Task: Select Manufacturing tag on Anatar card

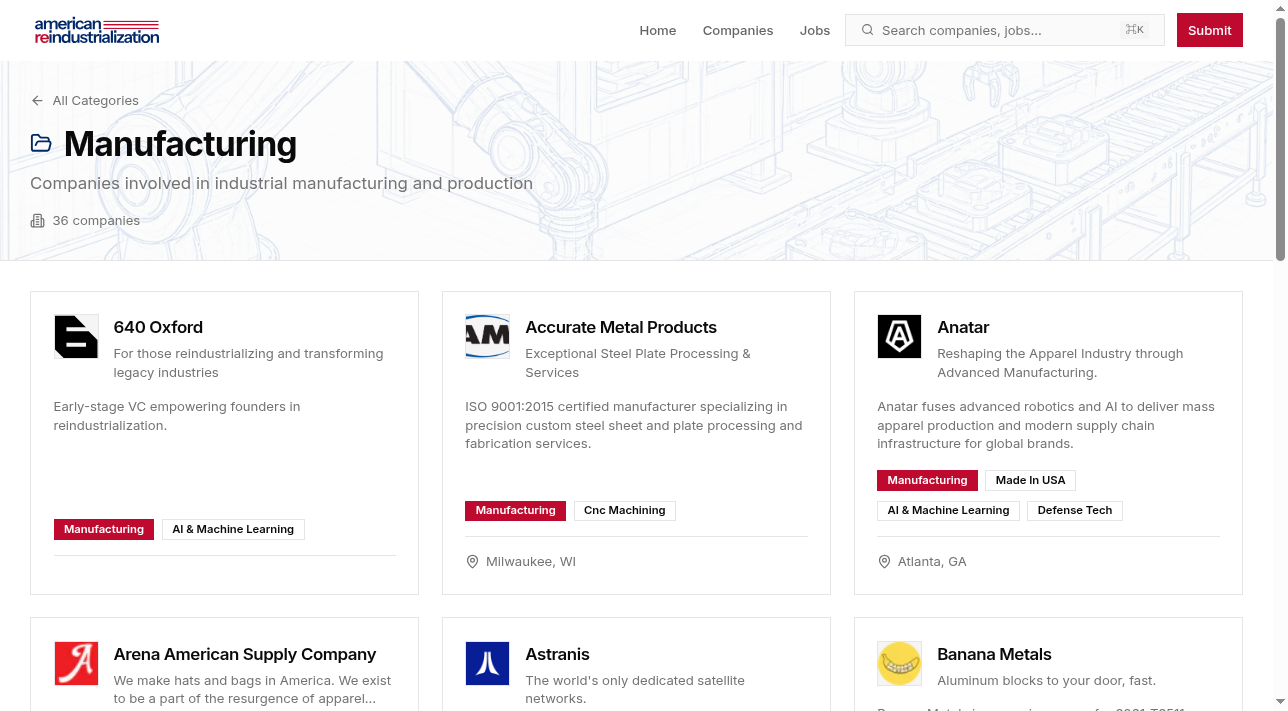Action: 927,481
